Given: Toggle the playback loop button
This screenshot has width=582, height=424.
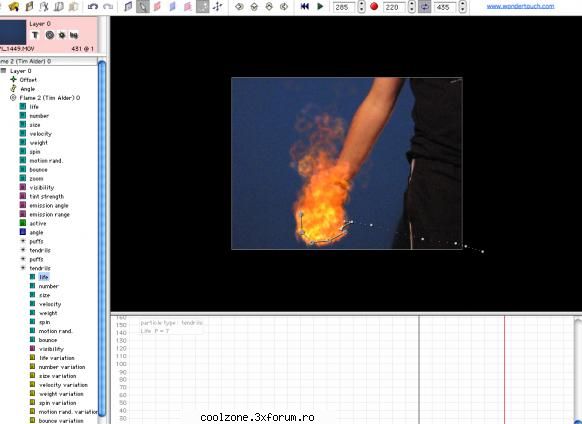Looking at the screenshot, I should click(x=425, y=7).
